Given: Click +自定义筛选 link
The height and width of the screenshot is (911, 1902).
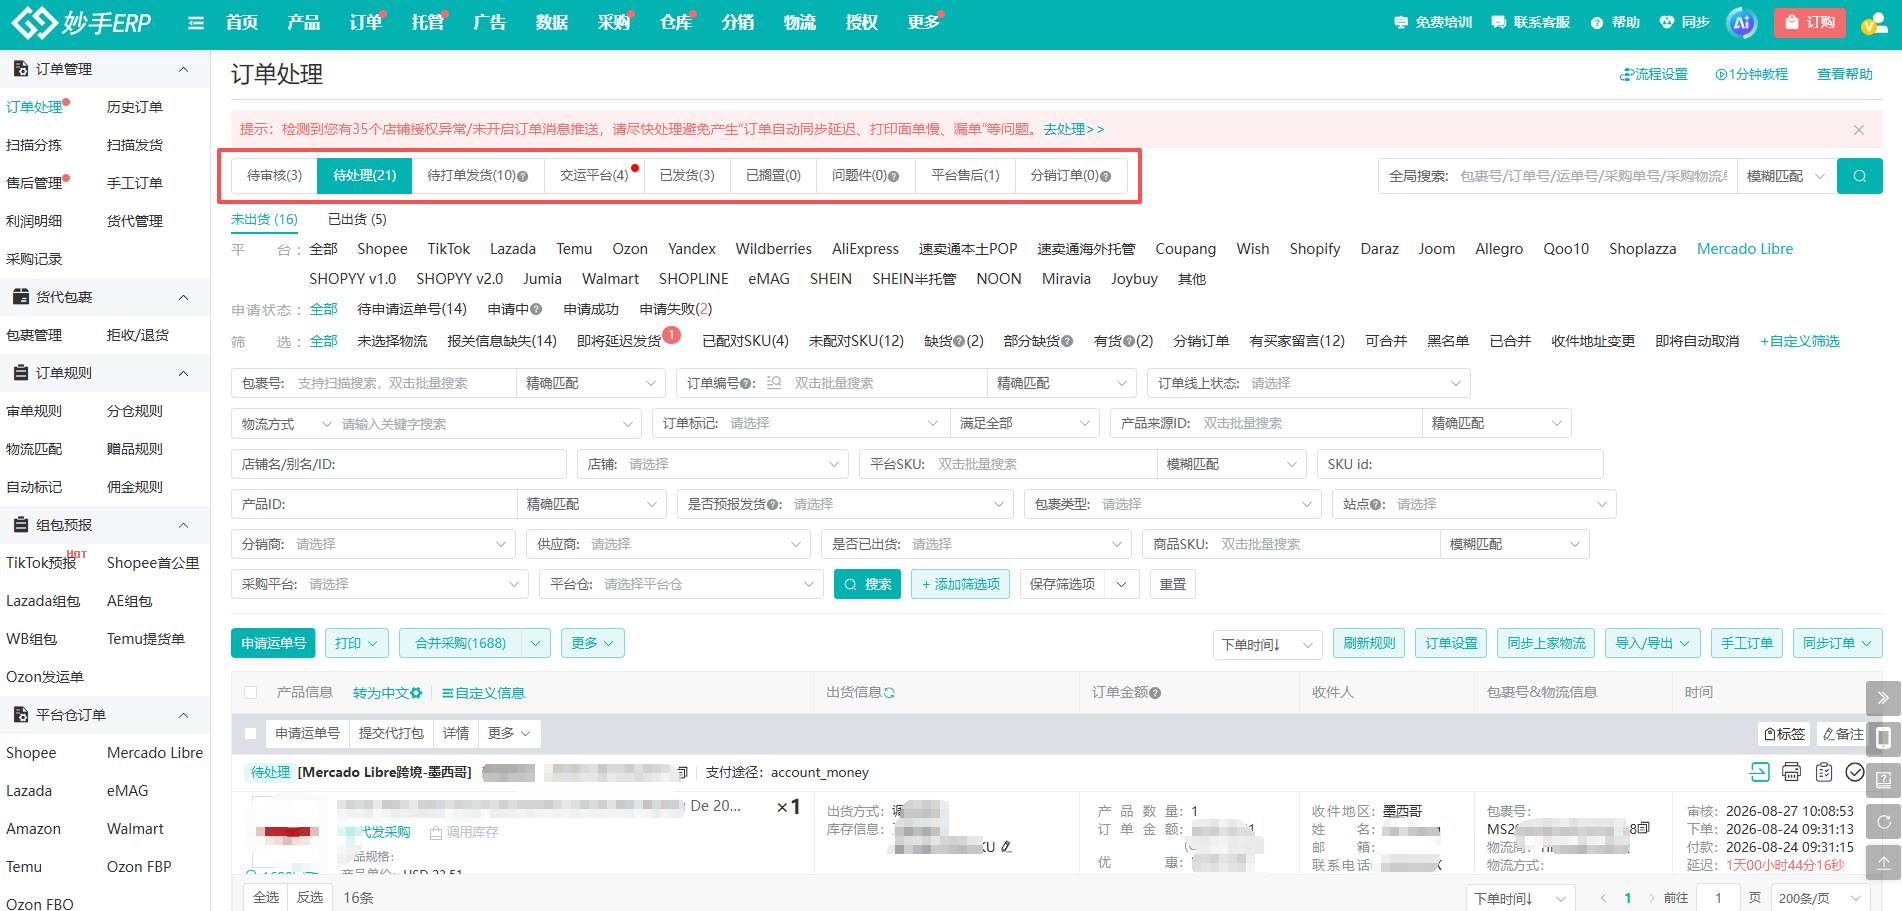Looking at the screenshot, I should pos(1800,341).
